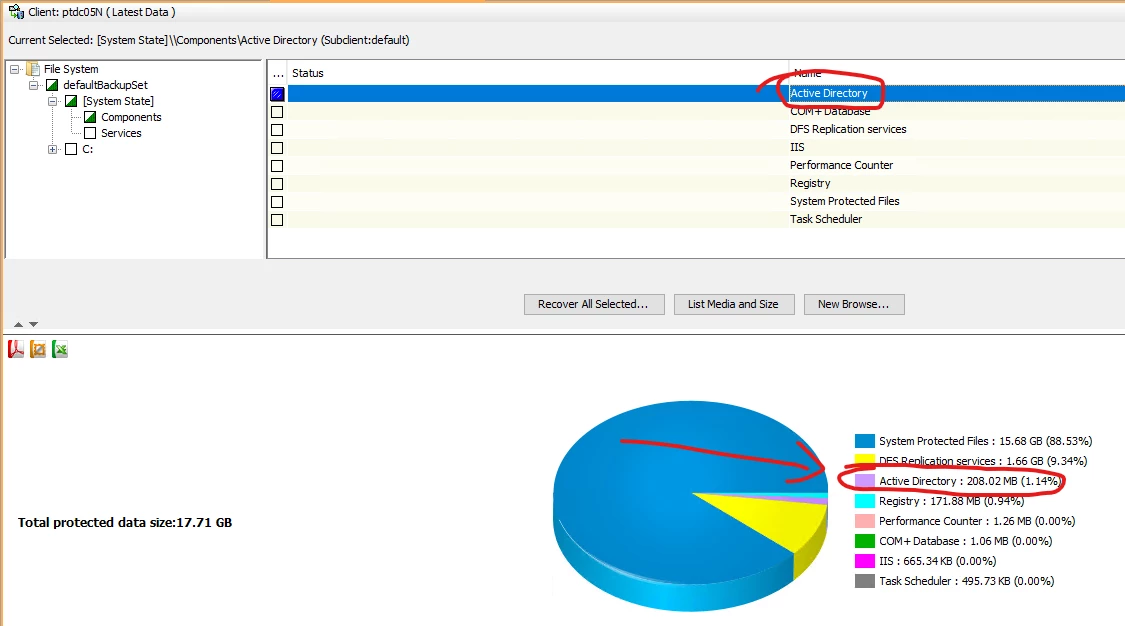Select the IIS row name
Viewport: 1125px width, 626px height.
pyautogui.click(x=797, y=147)
